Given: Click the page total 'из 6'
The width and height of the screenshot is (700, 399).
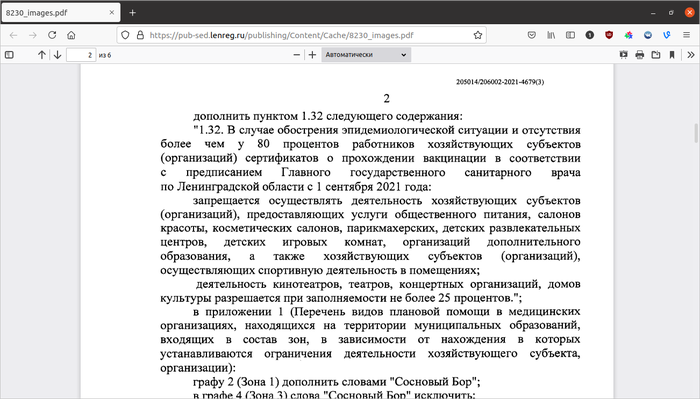Looking at the screenshot, I should pyautogui.click(x=105, y=55).
